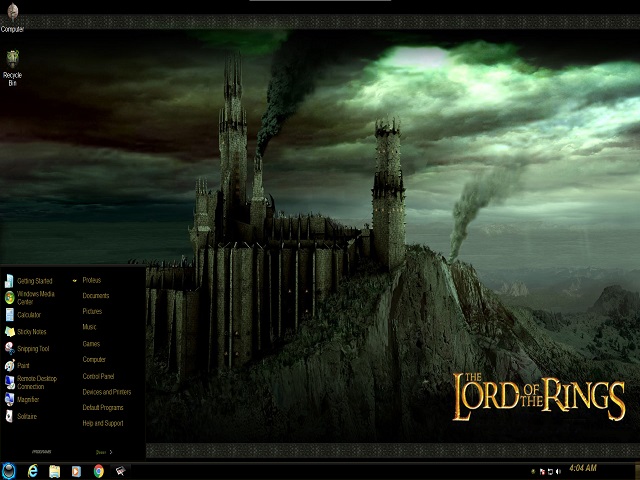Select the Solitaire label text
Viewport: 640px width, 480px height.
point(27,416)
